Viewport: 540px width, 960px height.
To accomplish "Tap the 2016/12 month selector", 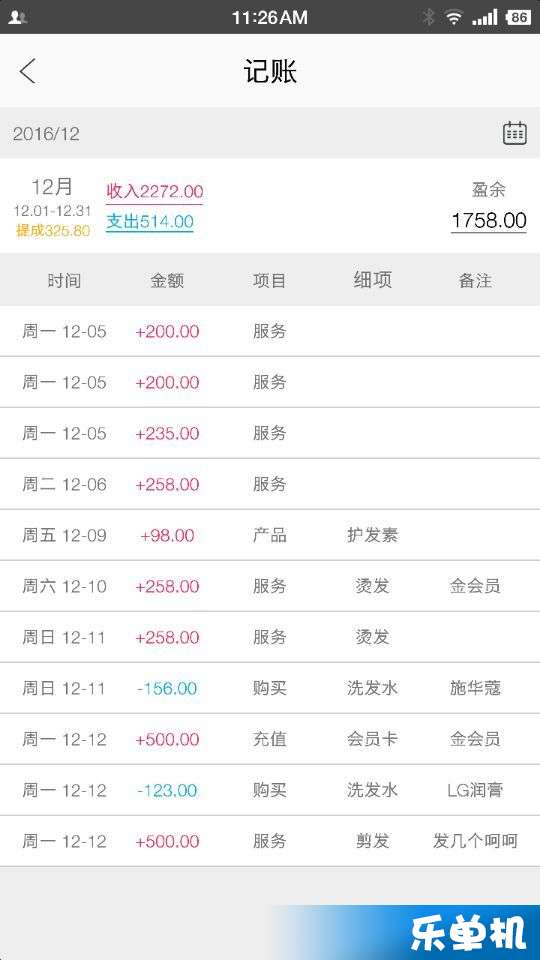I will click(x=47, y=133).
